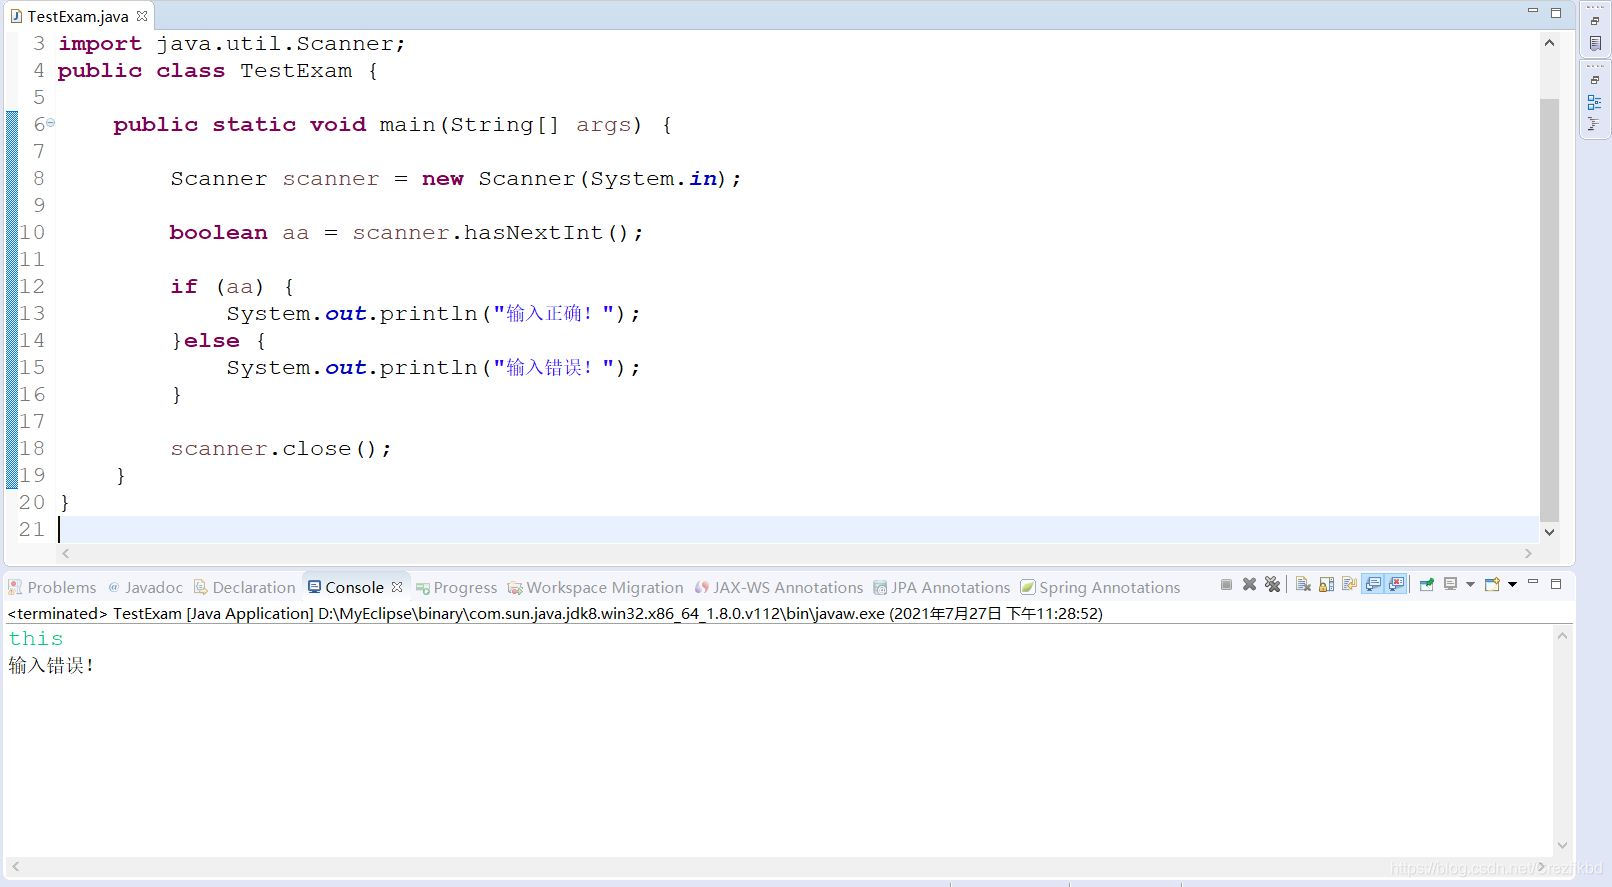Toggle Scroll Lock in the Console
Image resolution: width=1612 pixels, height=887 pixels.
1326,585
